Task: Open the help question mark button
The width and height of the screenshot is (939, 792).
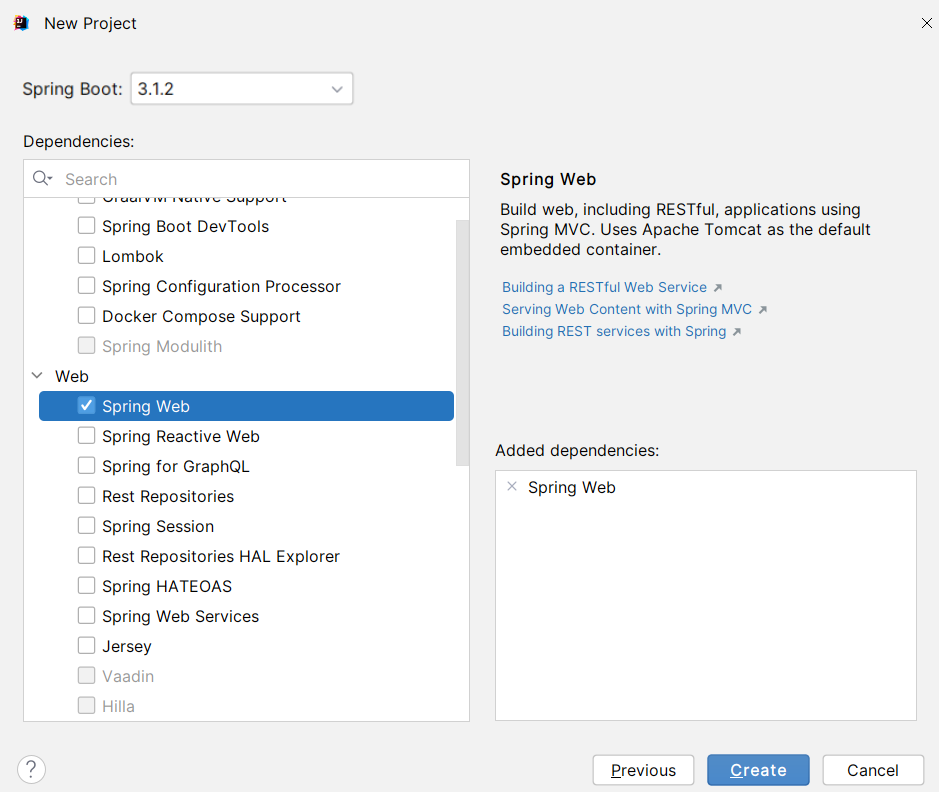Action: (x=31, y=769)
